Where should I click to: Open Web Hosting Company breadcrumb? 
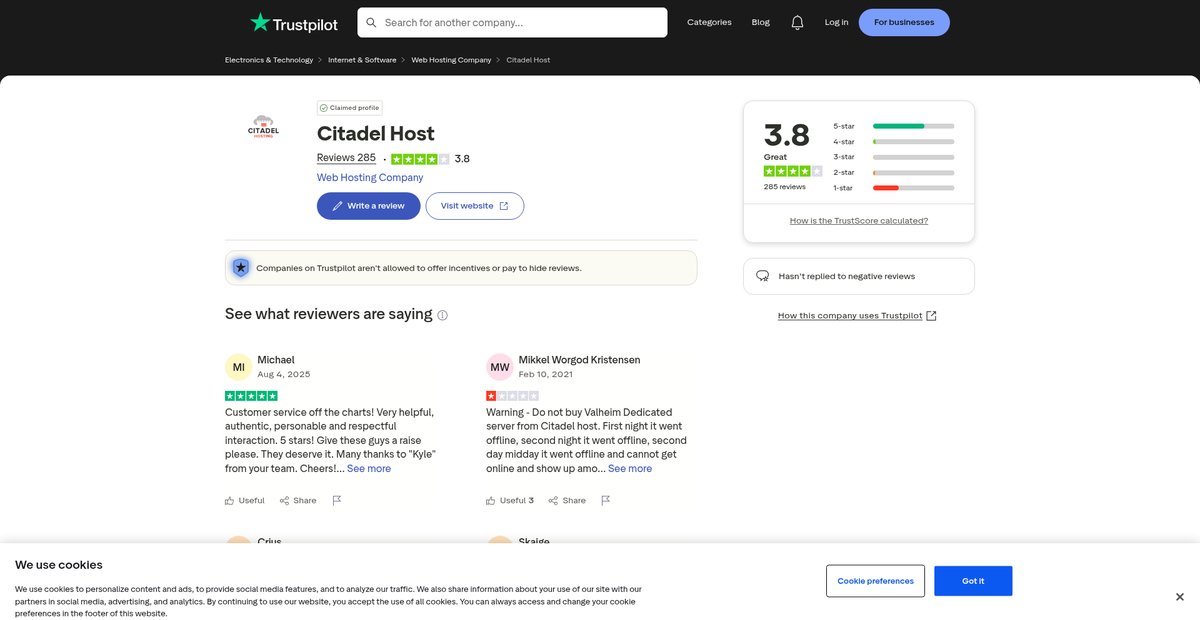click(451, 60)
